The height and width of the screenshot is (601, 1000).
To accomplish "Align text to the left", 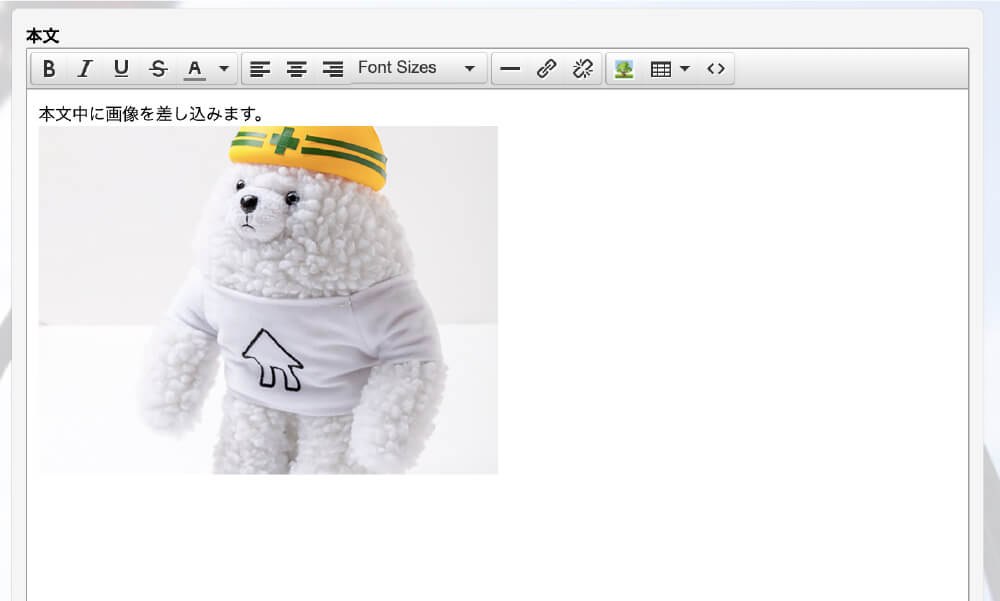I will [x=260, y=69].
